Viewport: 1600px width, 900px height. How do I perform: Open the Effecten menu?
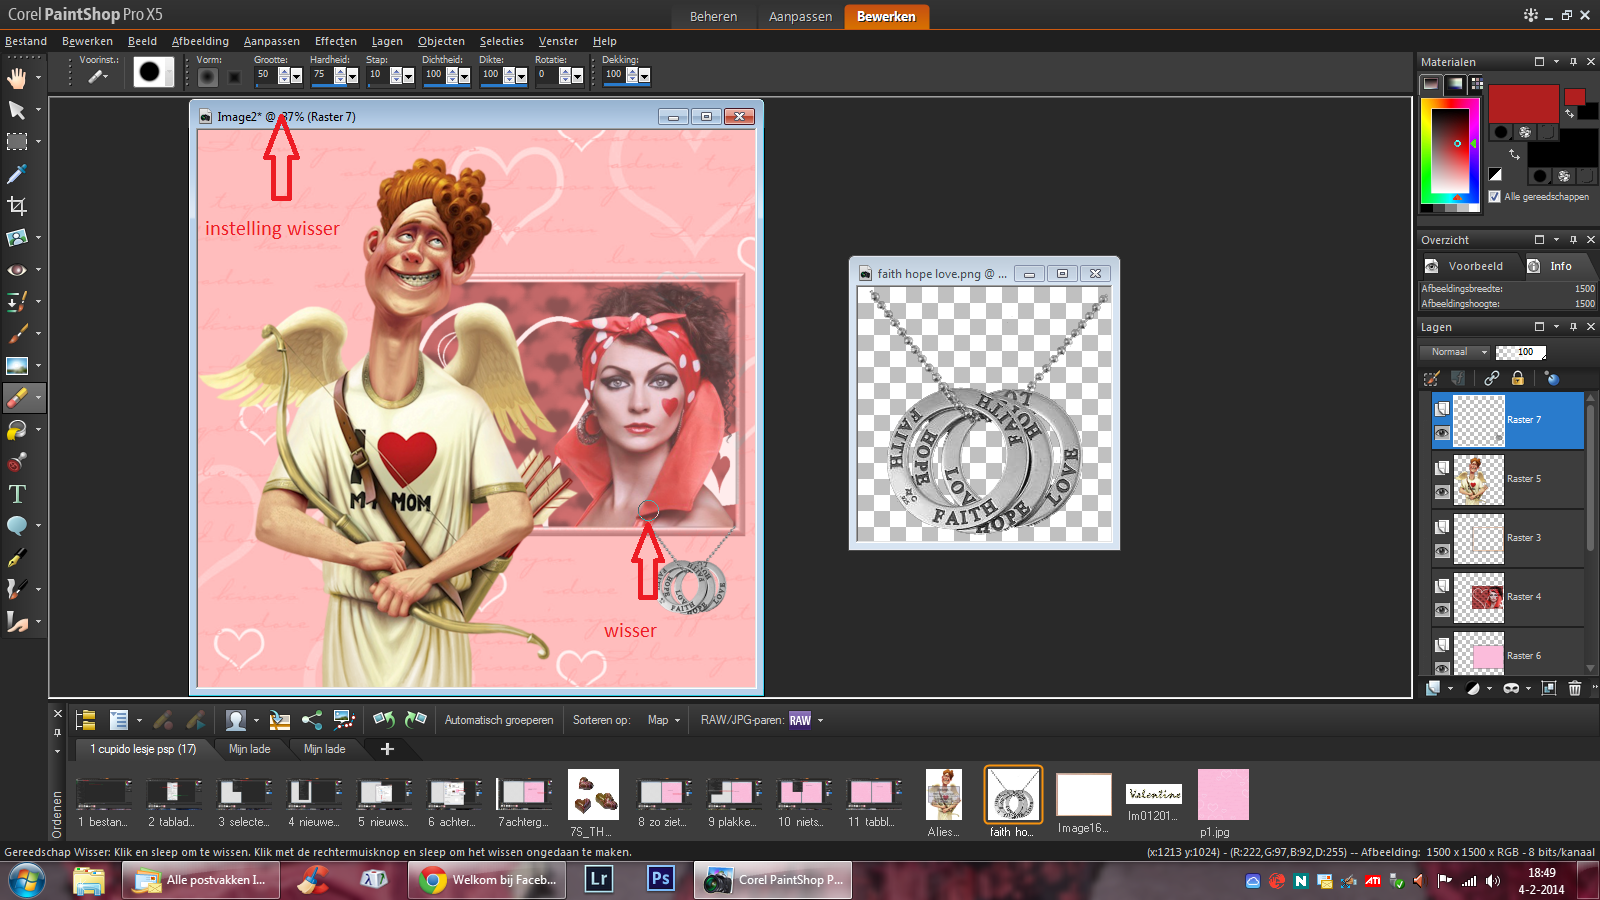tap(335, 41)
